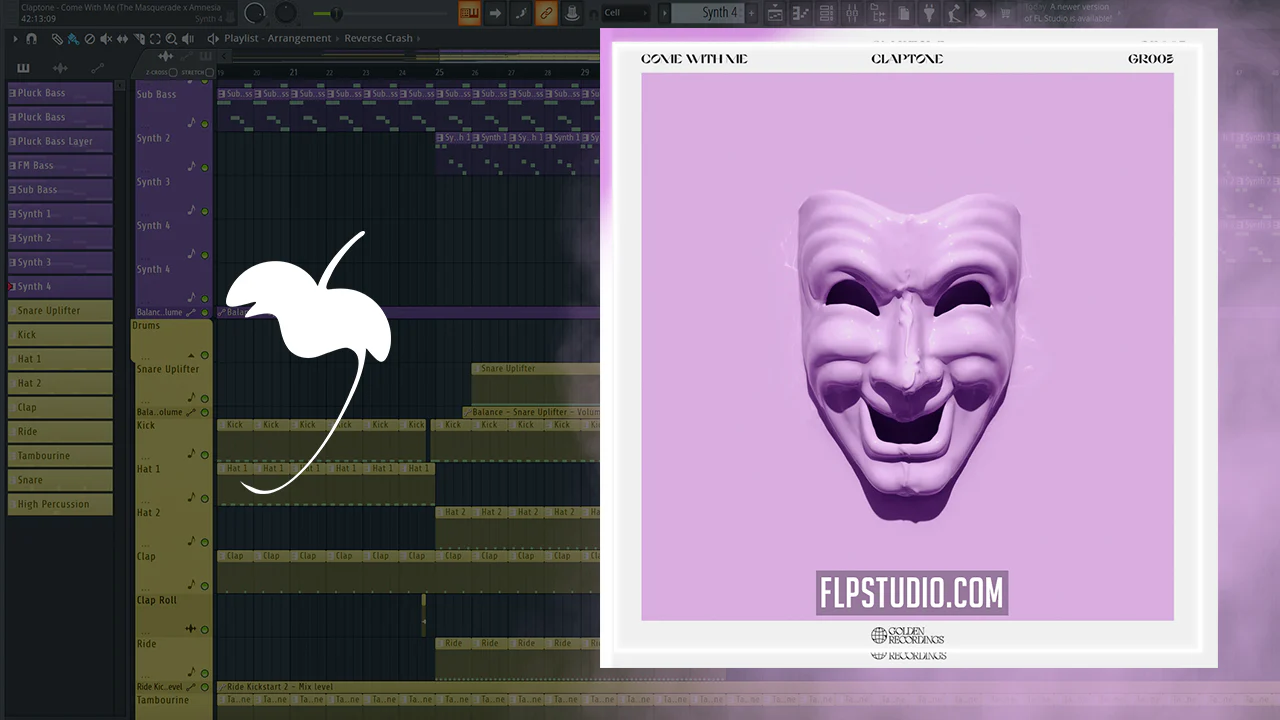Open the Cell snap dropdown
Screen dimensions: 1280x720
pos(627,13)
